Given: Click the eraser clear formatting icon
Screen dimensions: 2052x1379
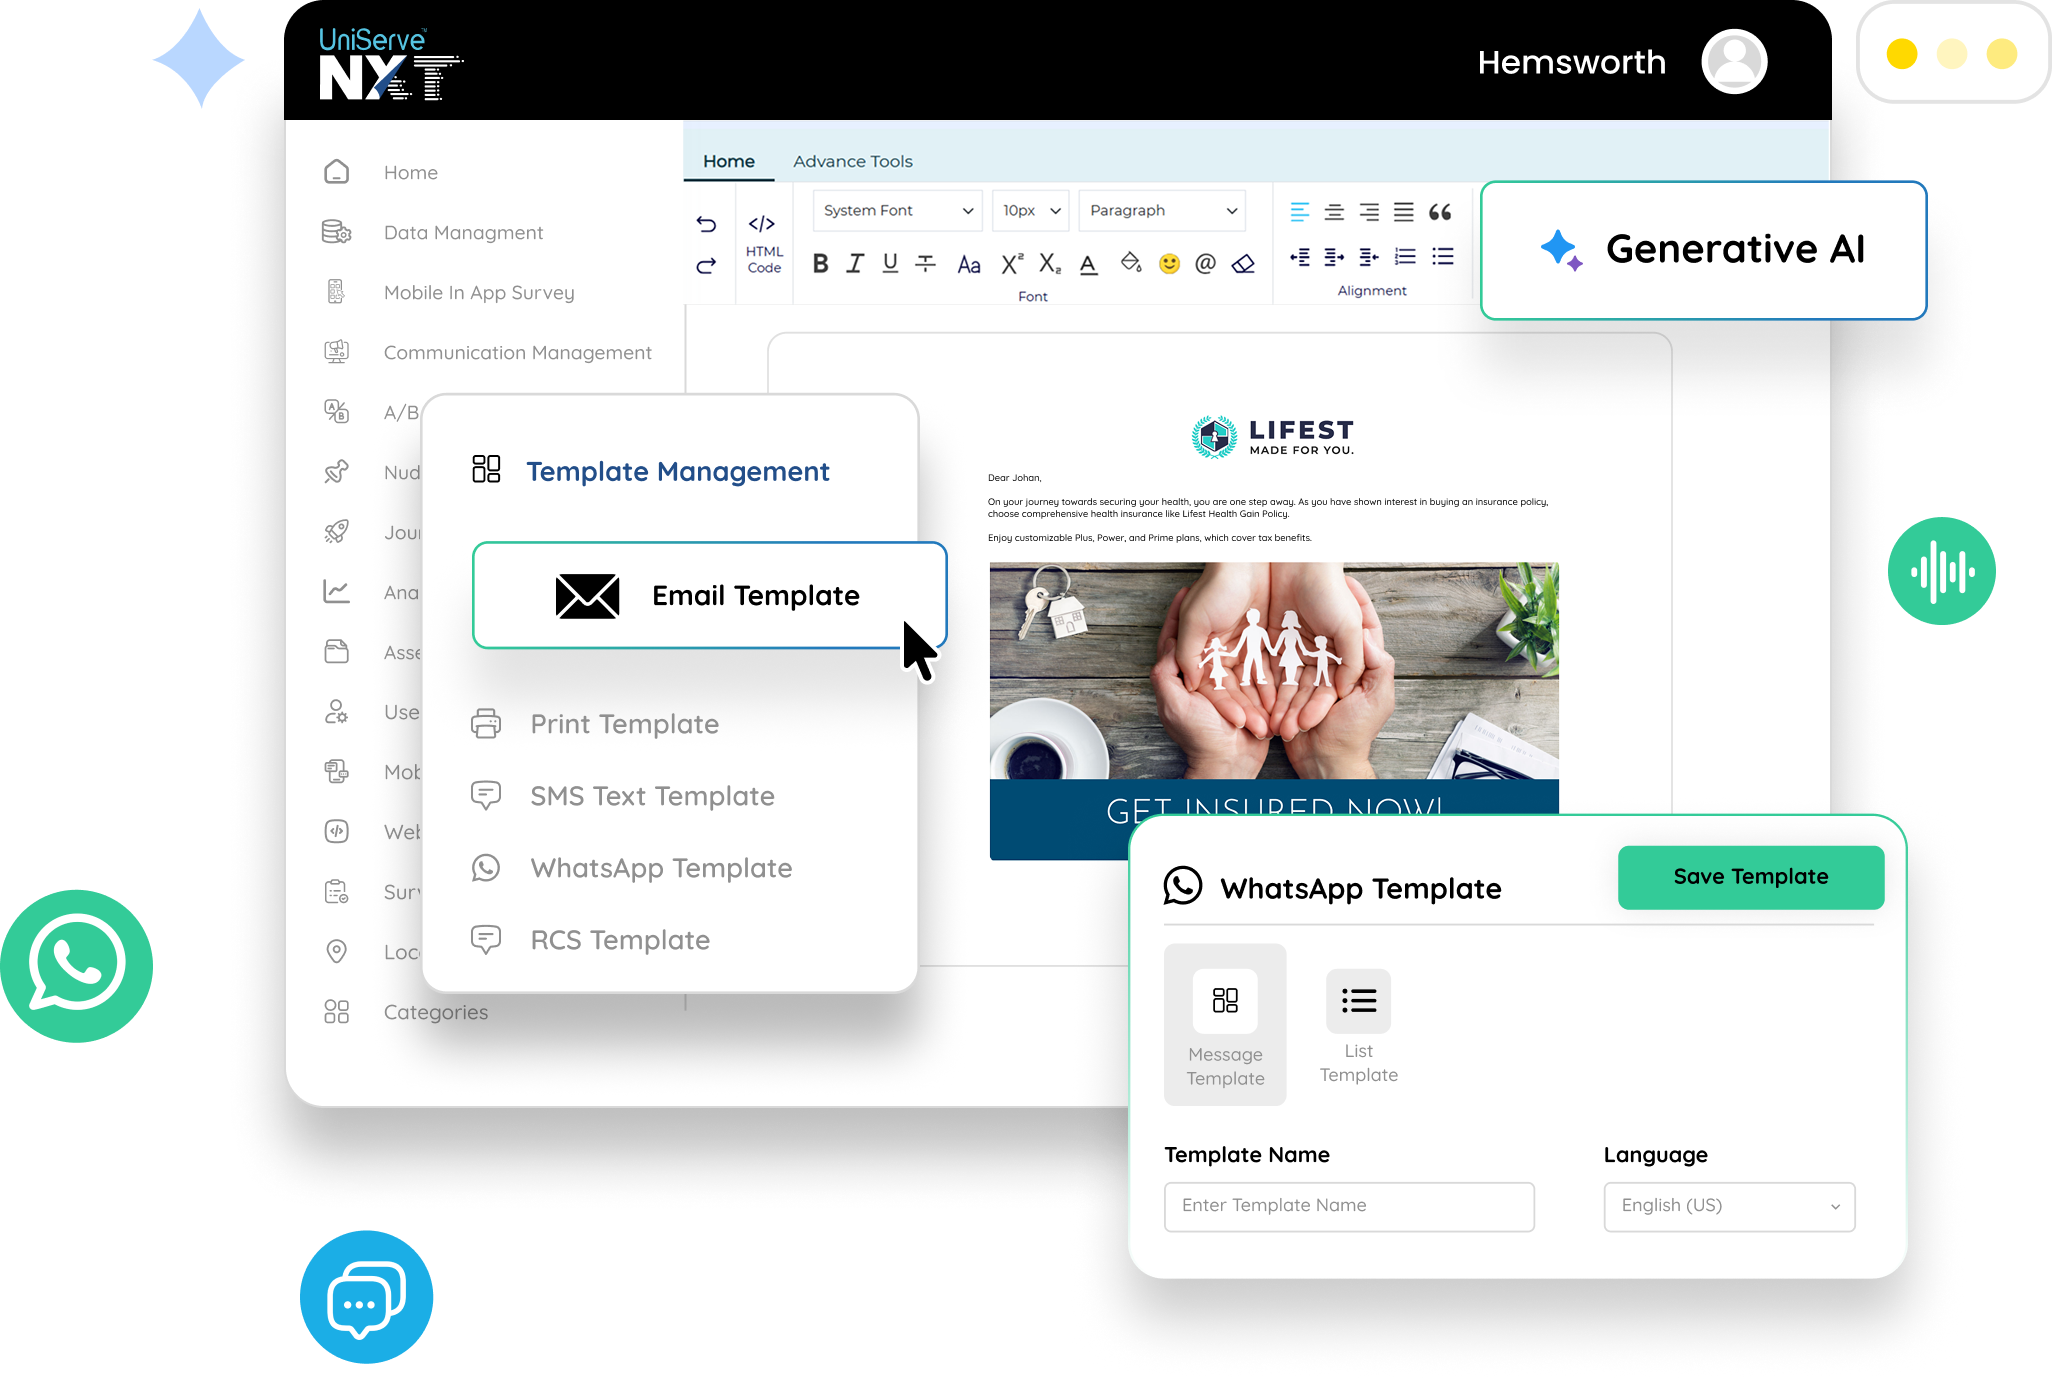Looking at the screenshot, I should pyautogui.click(x=1243, y=264).
